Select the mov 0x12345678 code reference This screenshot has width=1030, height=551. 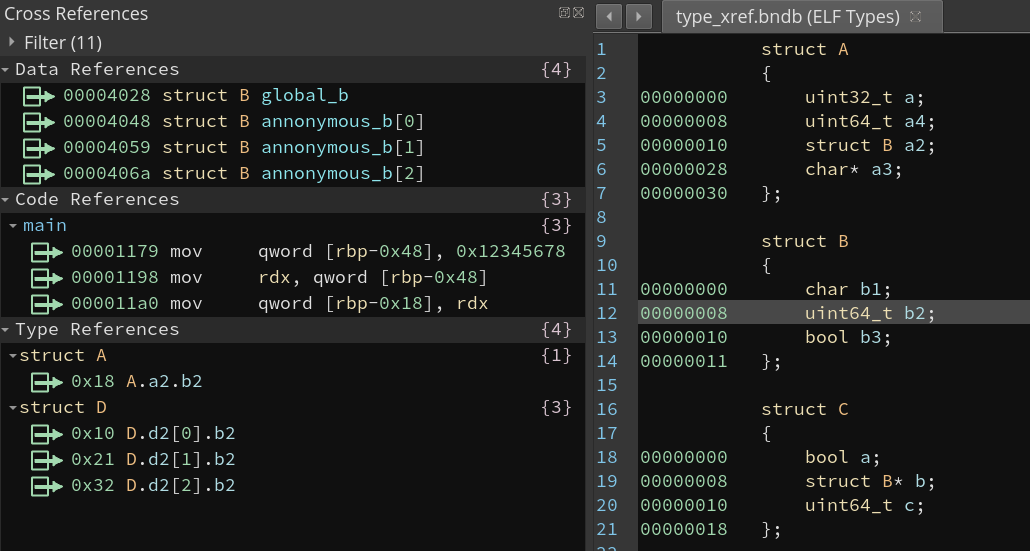[x=292, y=252]
